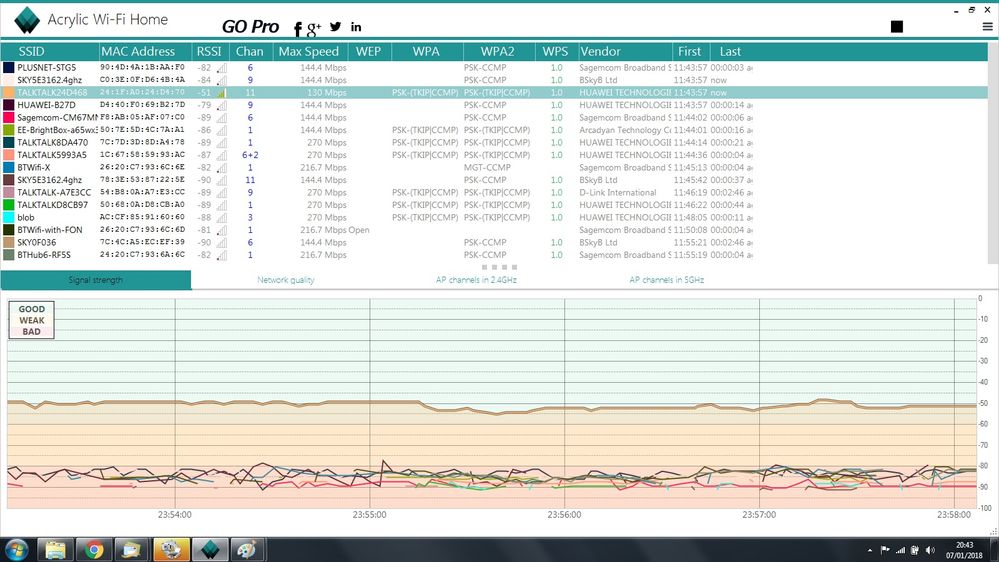The height and width of the screenshot is (562, 999).
Task: Sort networks by the RSSI column
Action: pyautogui.click(x=210, y=52)
